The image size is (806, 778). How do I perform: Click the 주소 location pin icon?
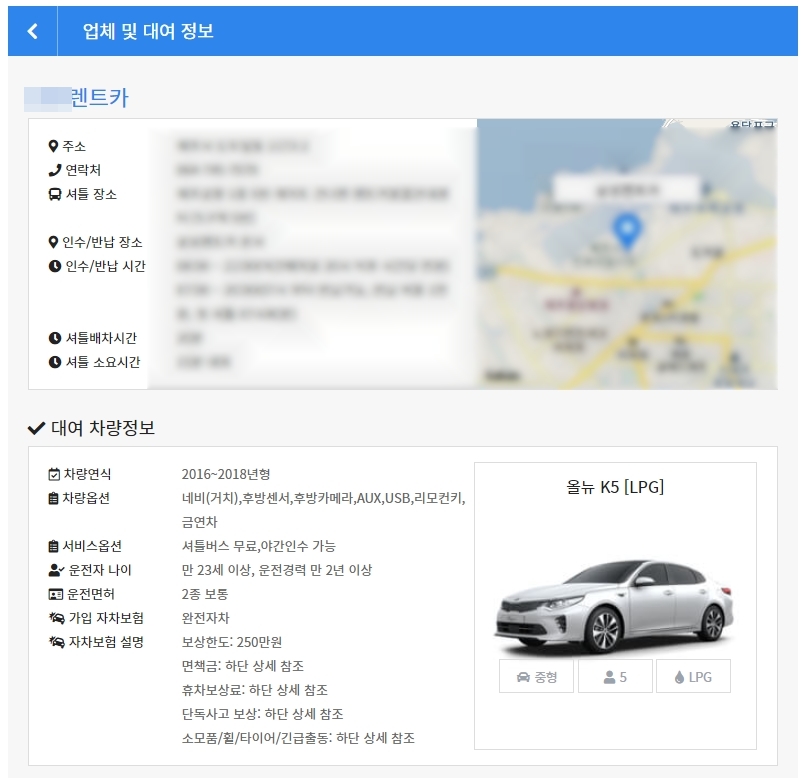[52, 146]
